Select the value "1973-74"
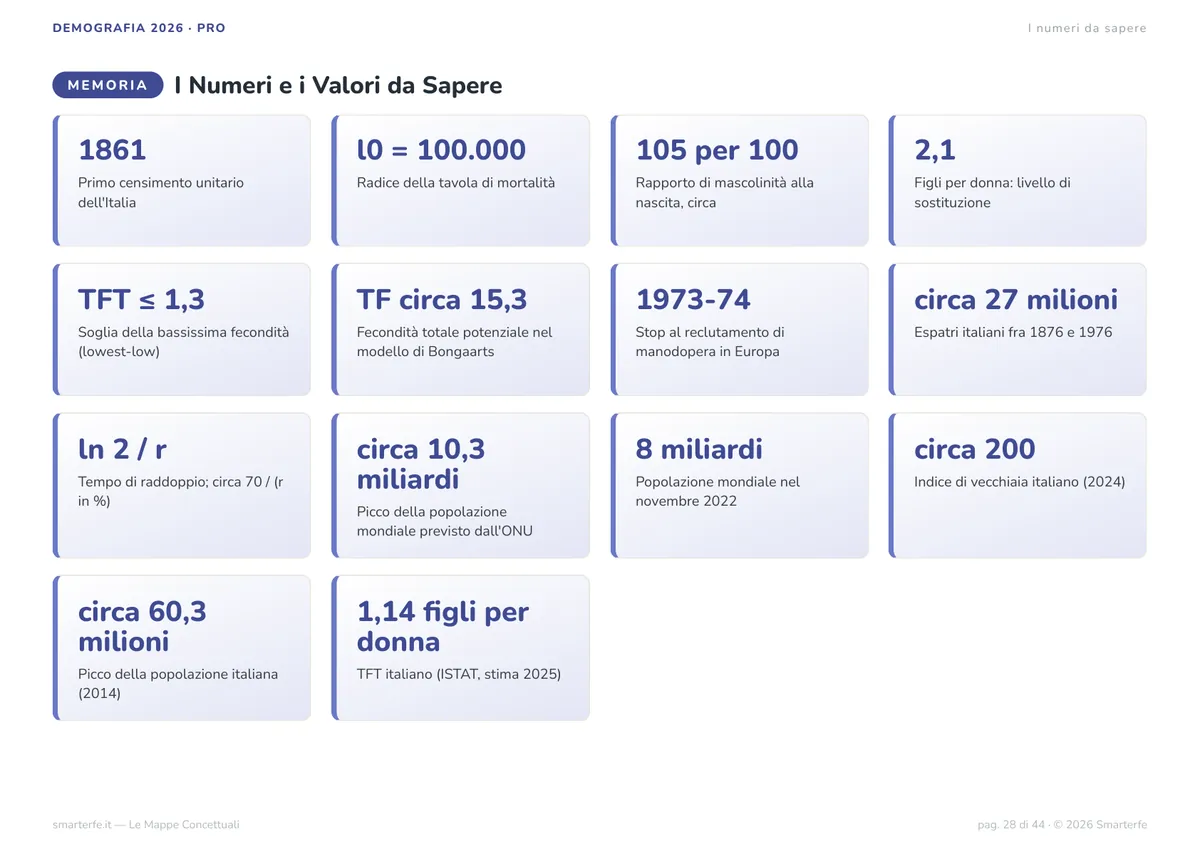The height and width of the screenshot is (849, 1200). [x=693, y=300]
